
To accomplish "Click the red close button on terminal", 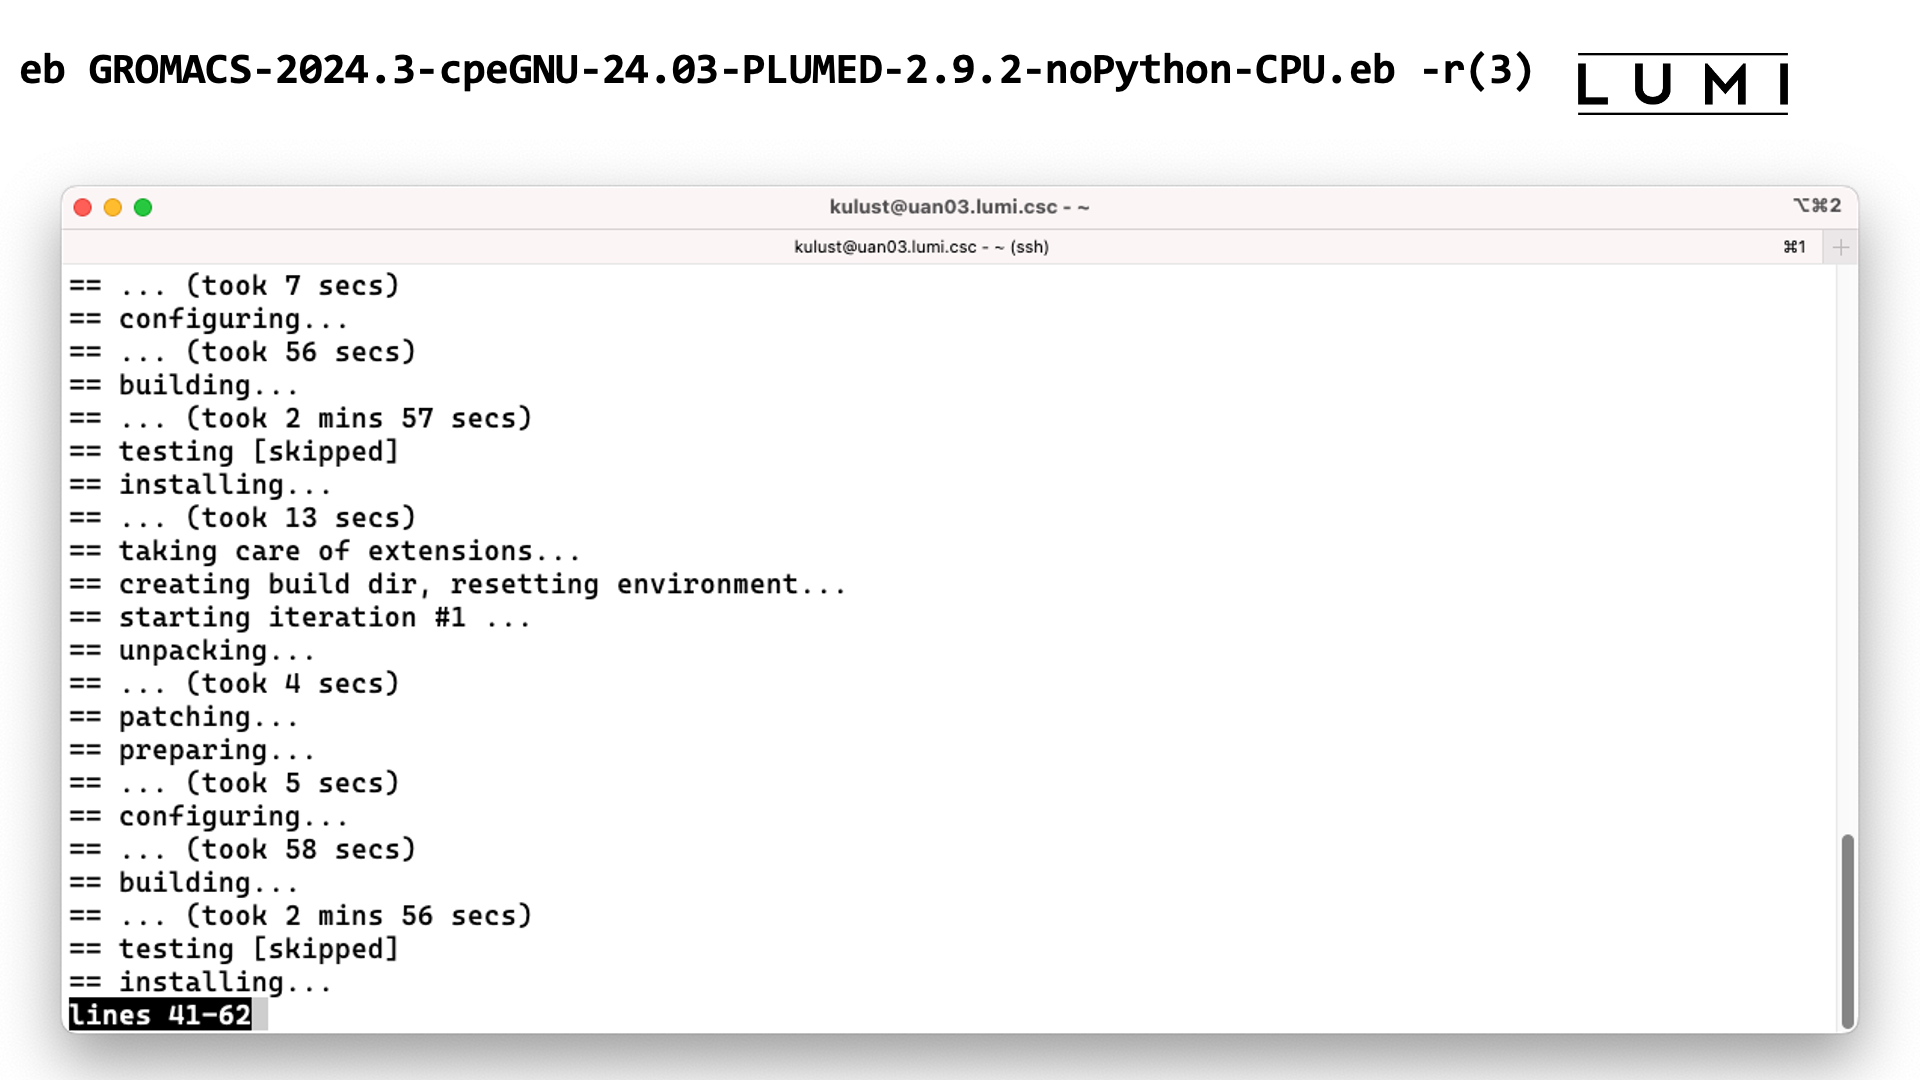I will pos(82,207).
